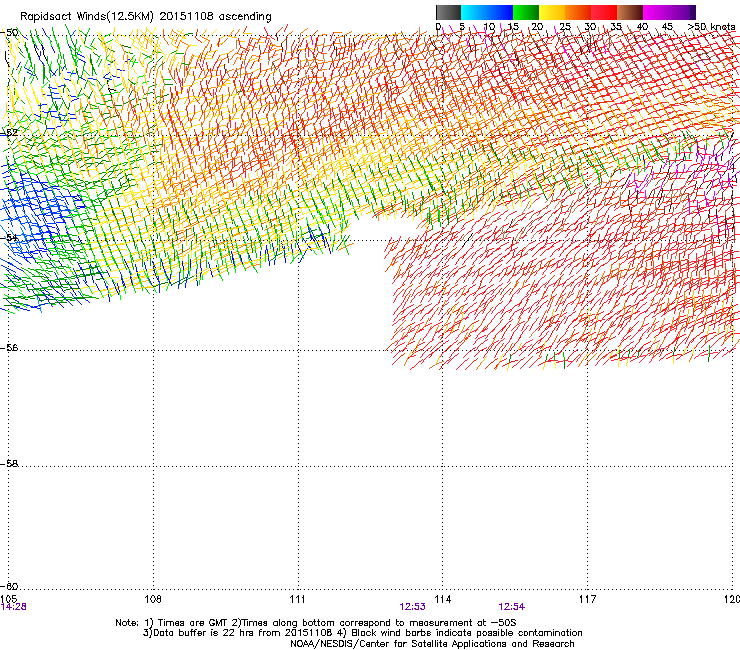Click the '105' longitude axis label
Viewport: 740px width, 650px height.
click(8, 599)
